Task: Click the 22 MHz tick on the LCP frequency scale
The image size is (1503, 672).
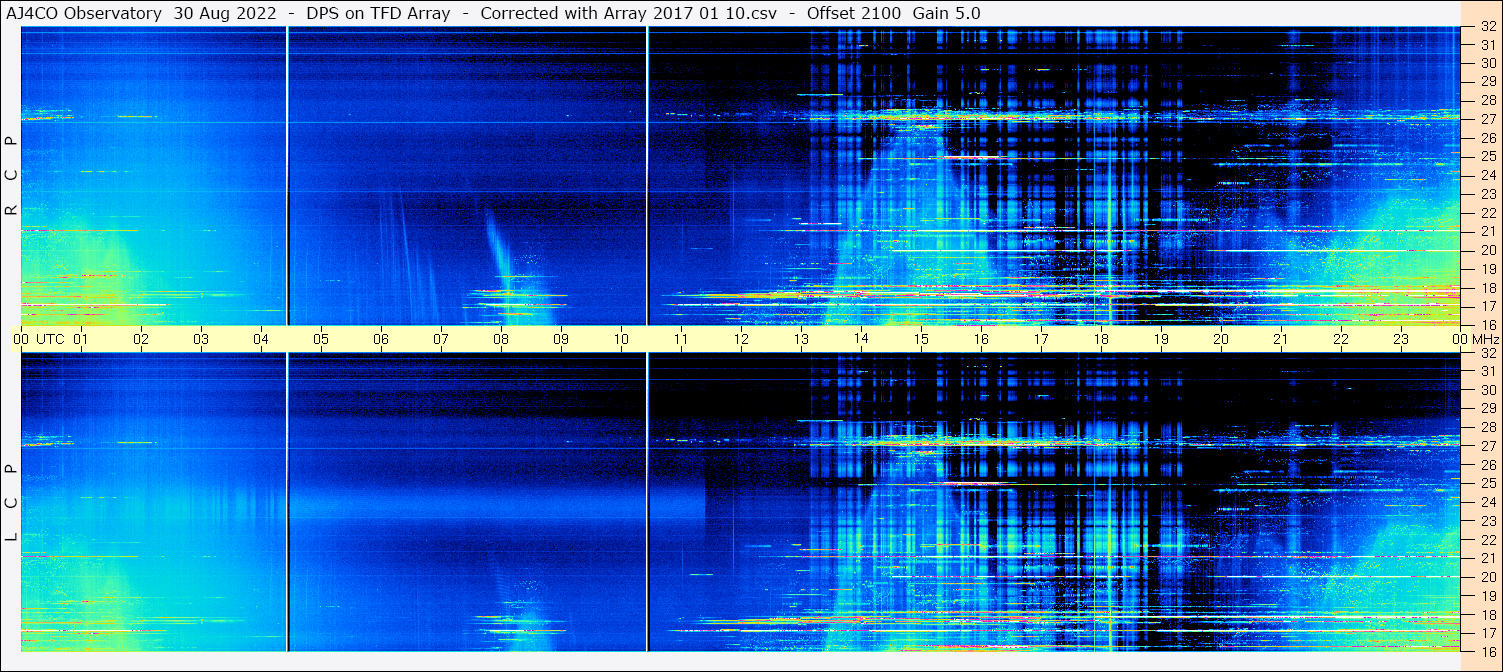Action: point(1488,539)
